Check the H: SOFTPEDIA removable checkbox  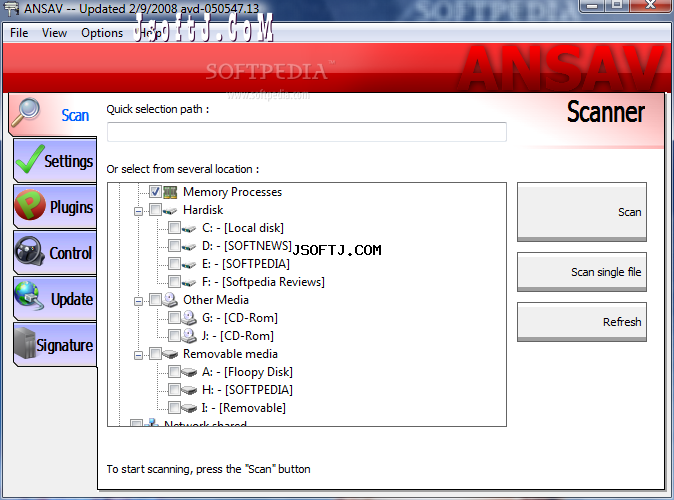[174, 390]
